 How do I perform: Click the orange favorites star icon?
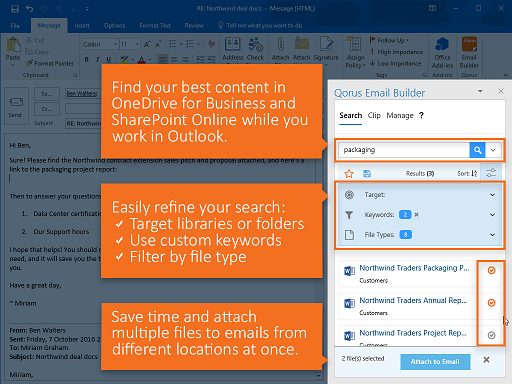349,174
